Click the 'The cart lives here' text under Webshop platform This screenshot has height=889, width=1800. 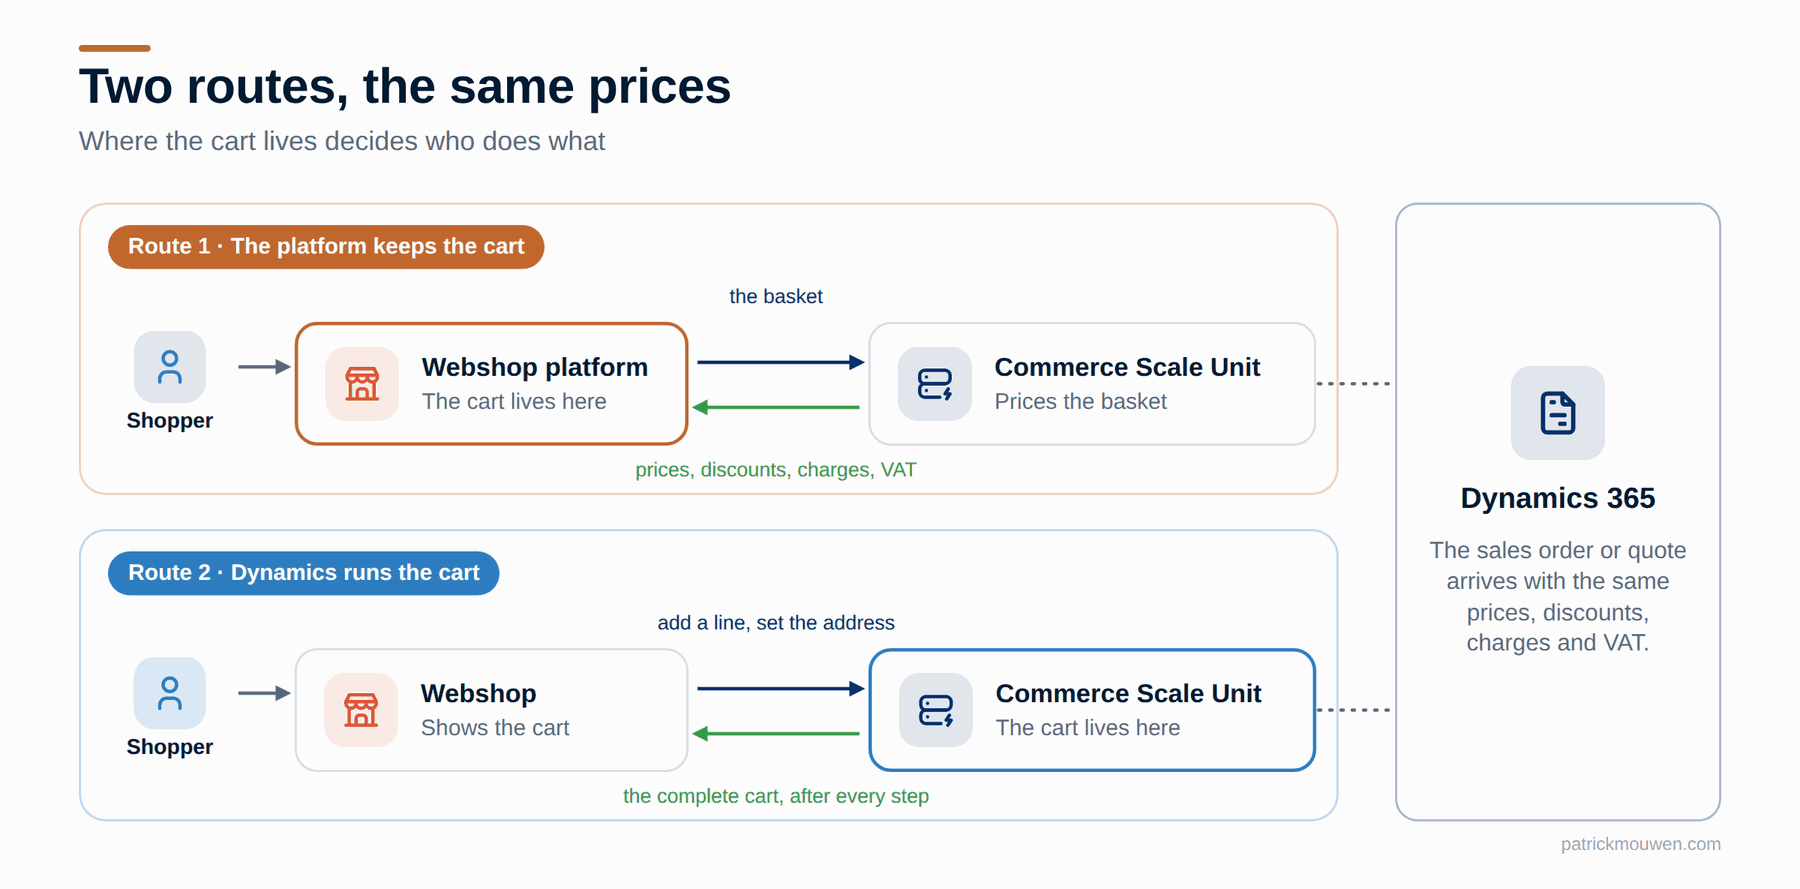(514, 401)
